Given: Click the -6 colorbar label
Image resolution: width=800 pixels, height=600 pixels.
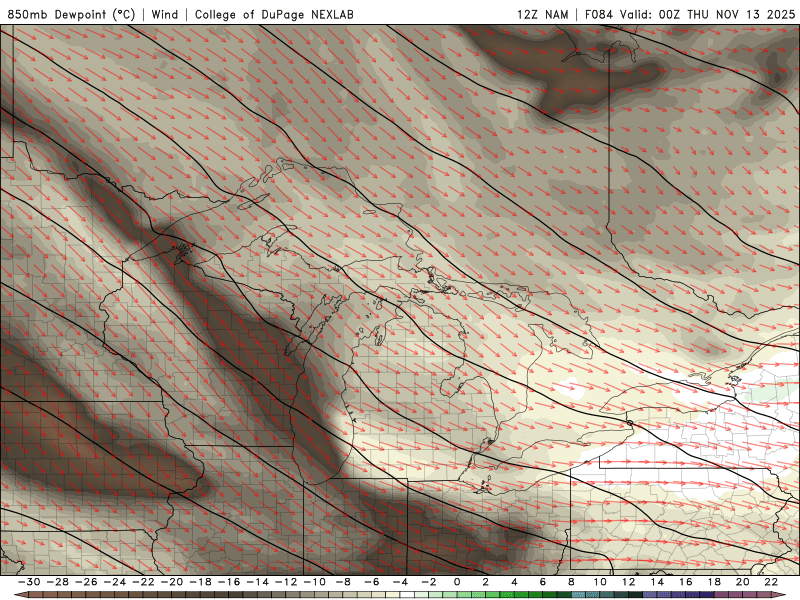Looking at the screenshot, I should point(372,582).
